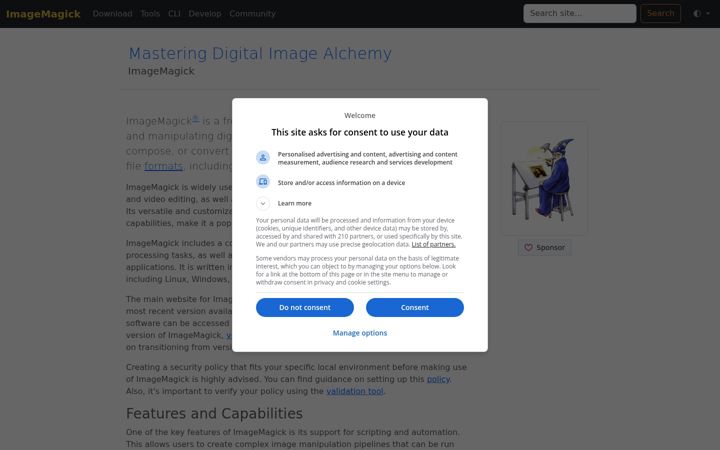
Task: Click the Features and Capabilities heading
Action: [214, 413]
